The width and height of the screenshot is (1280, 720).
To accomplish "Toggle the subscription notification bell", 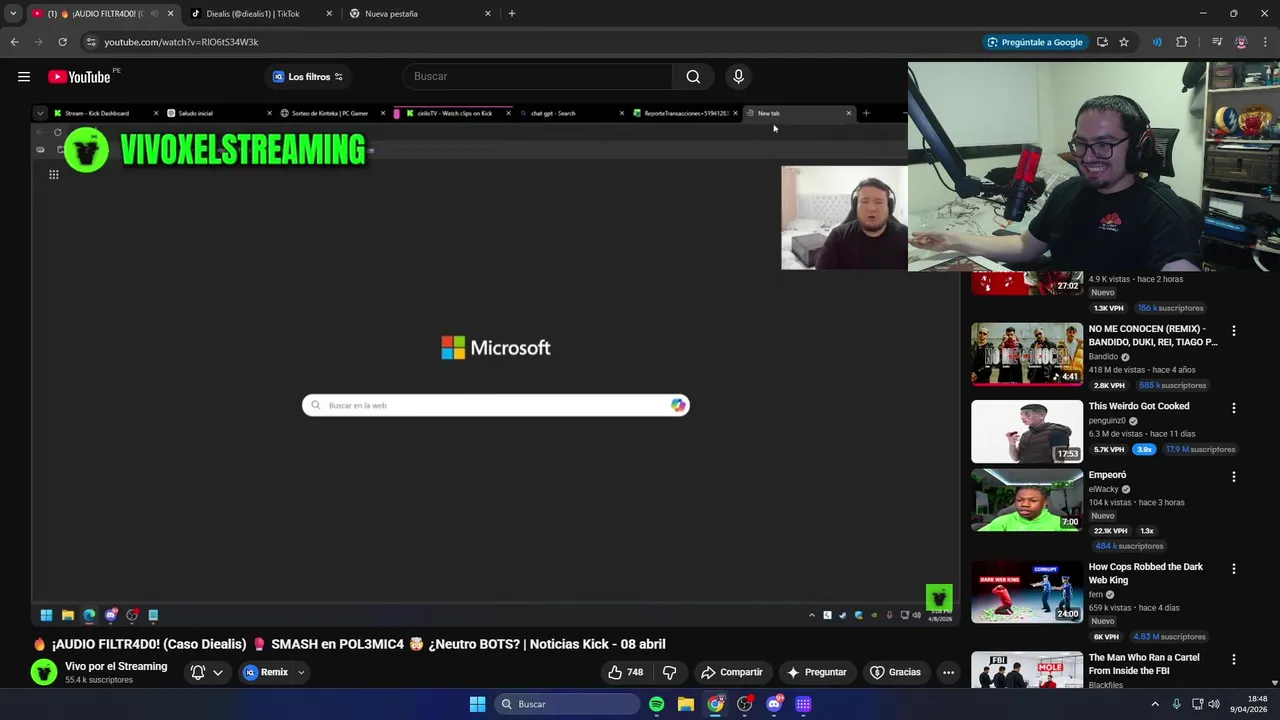I will (x=198, y=672).
